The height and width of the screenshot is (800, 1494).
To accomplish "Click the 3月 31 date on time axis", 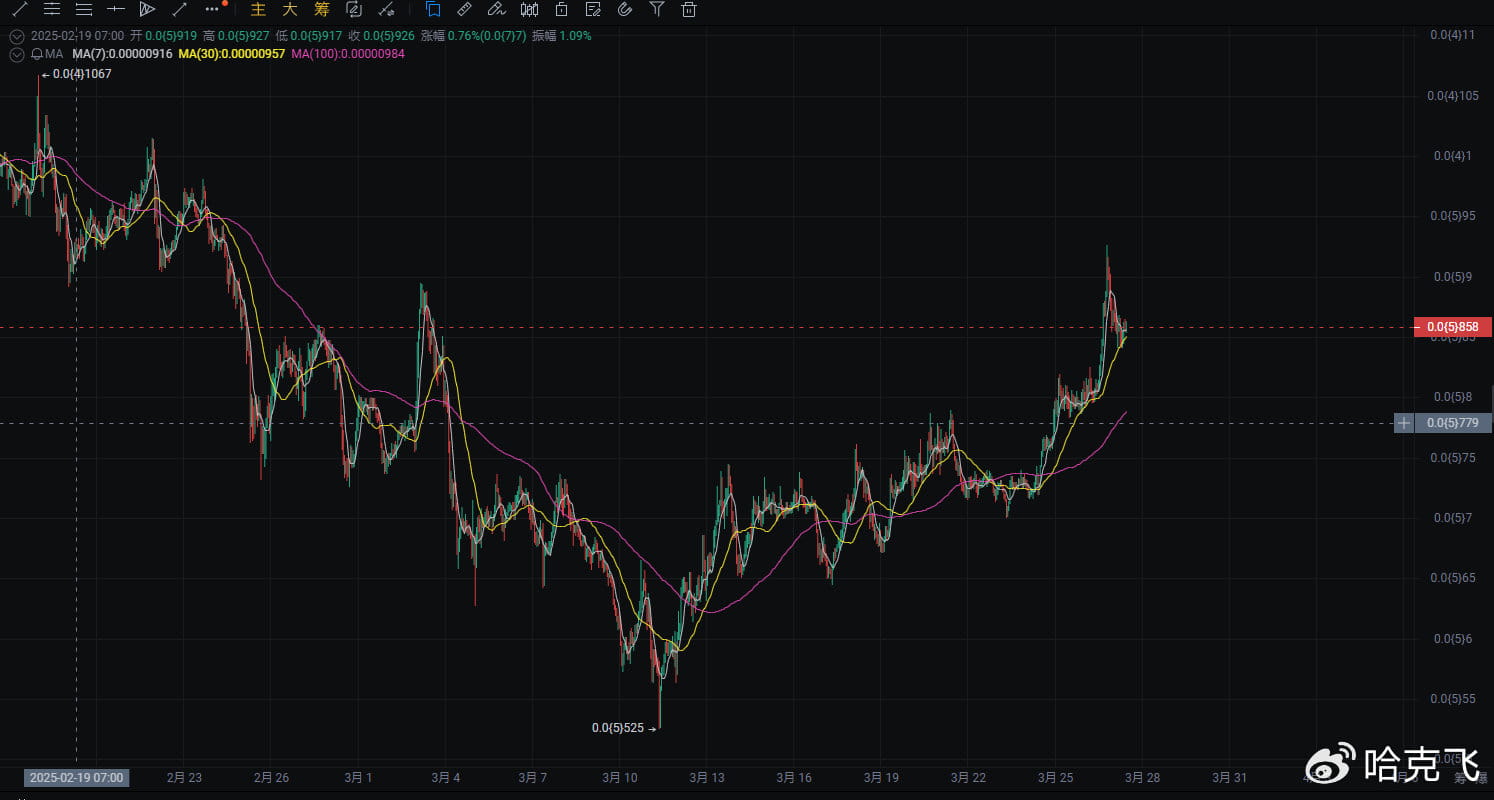I will (1229, 777).
